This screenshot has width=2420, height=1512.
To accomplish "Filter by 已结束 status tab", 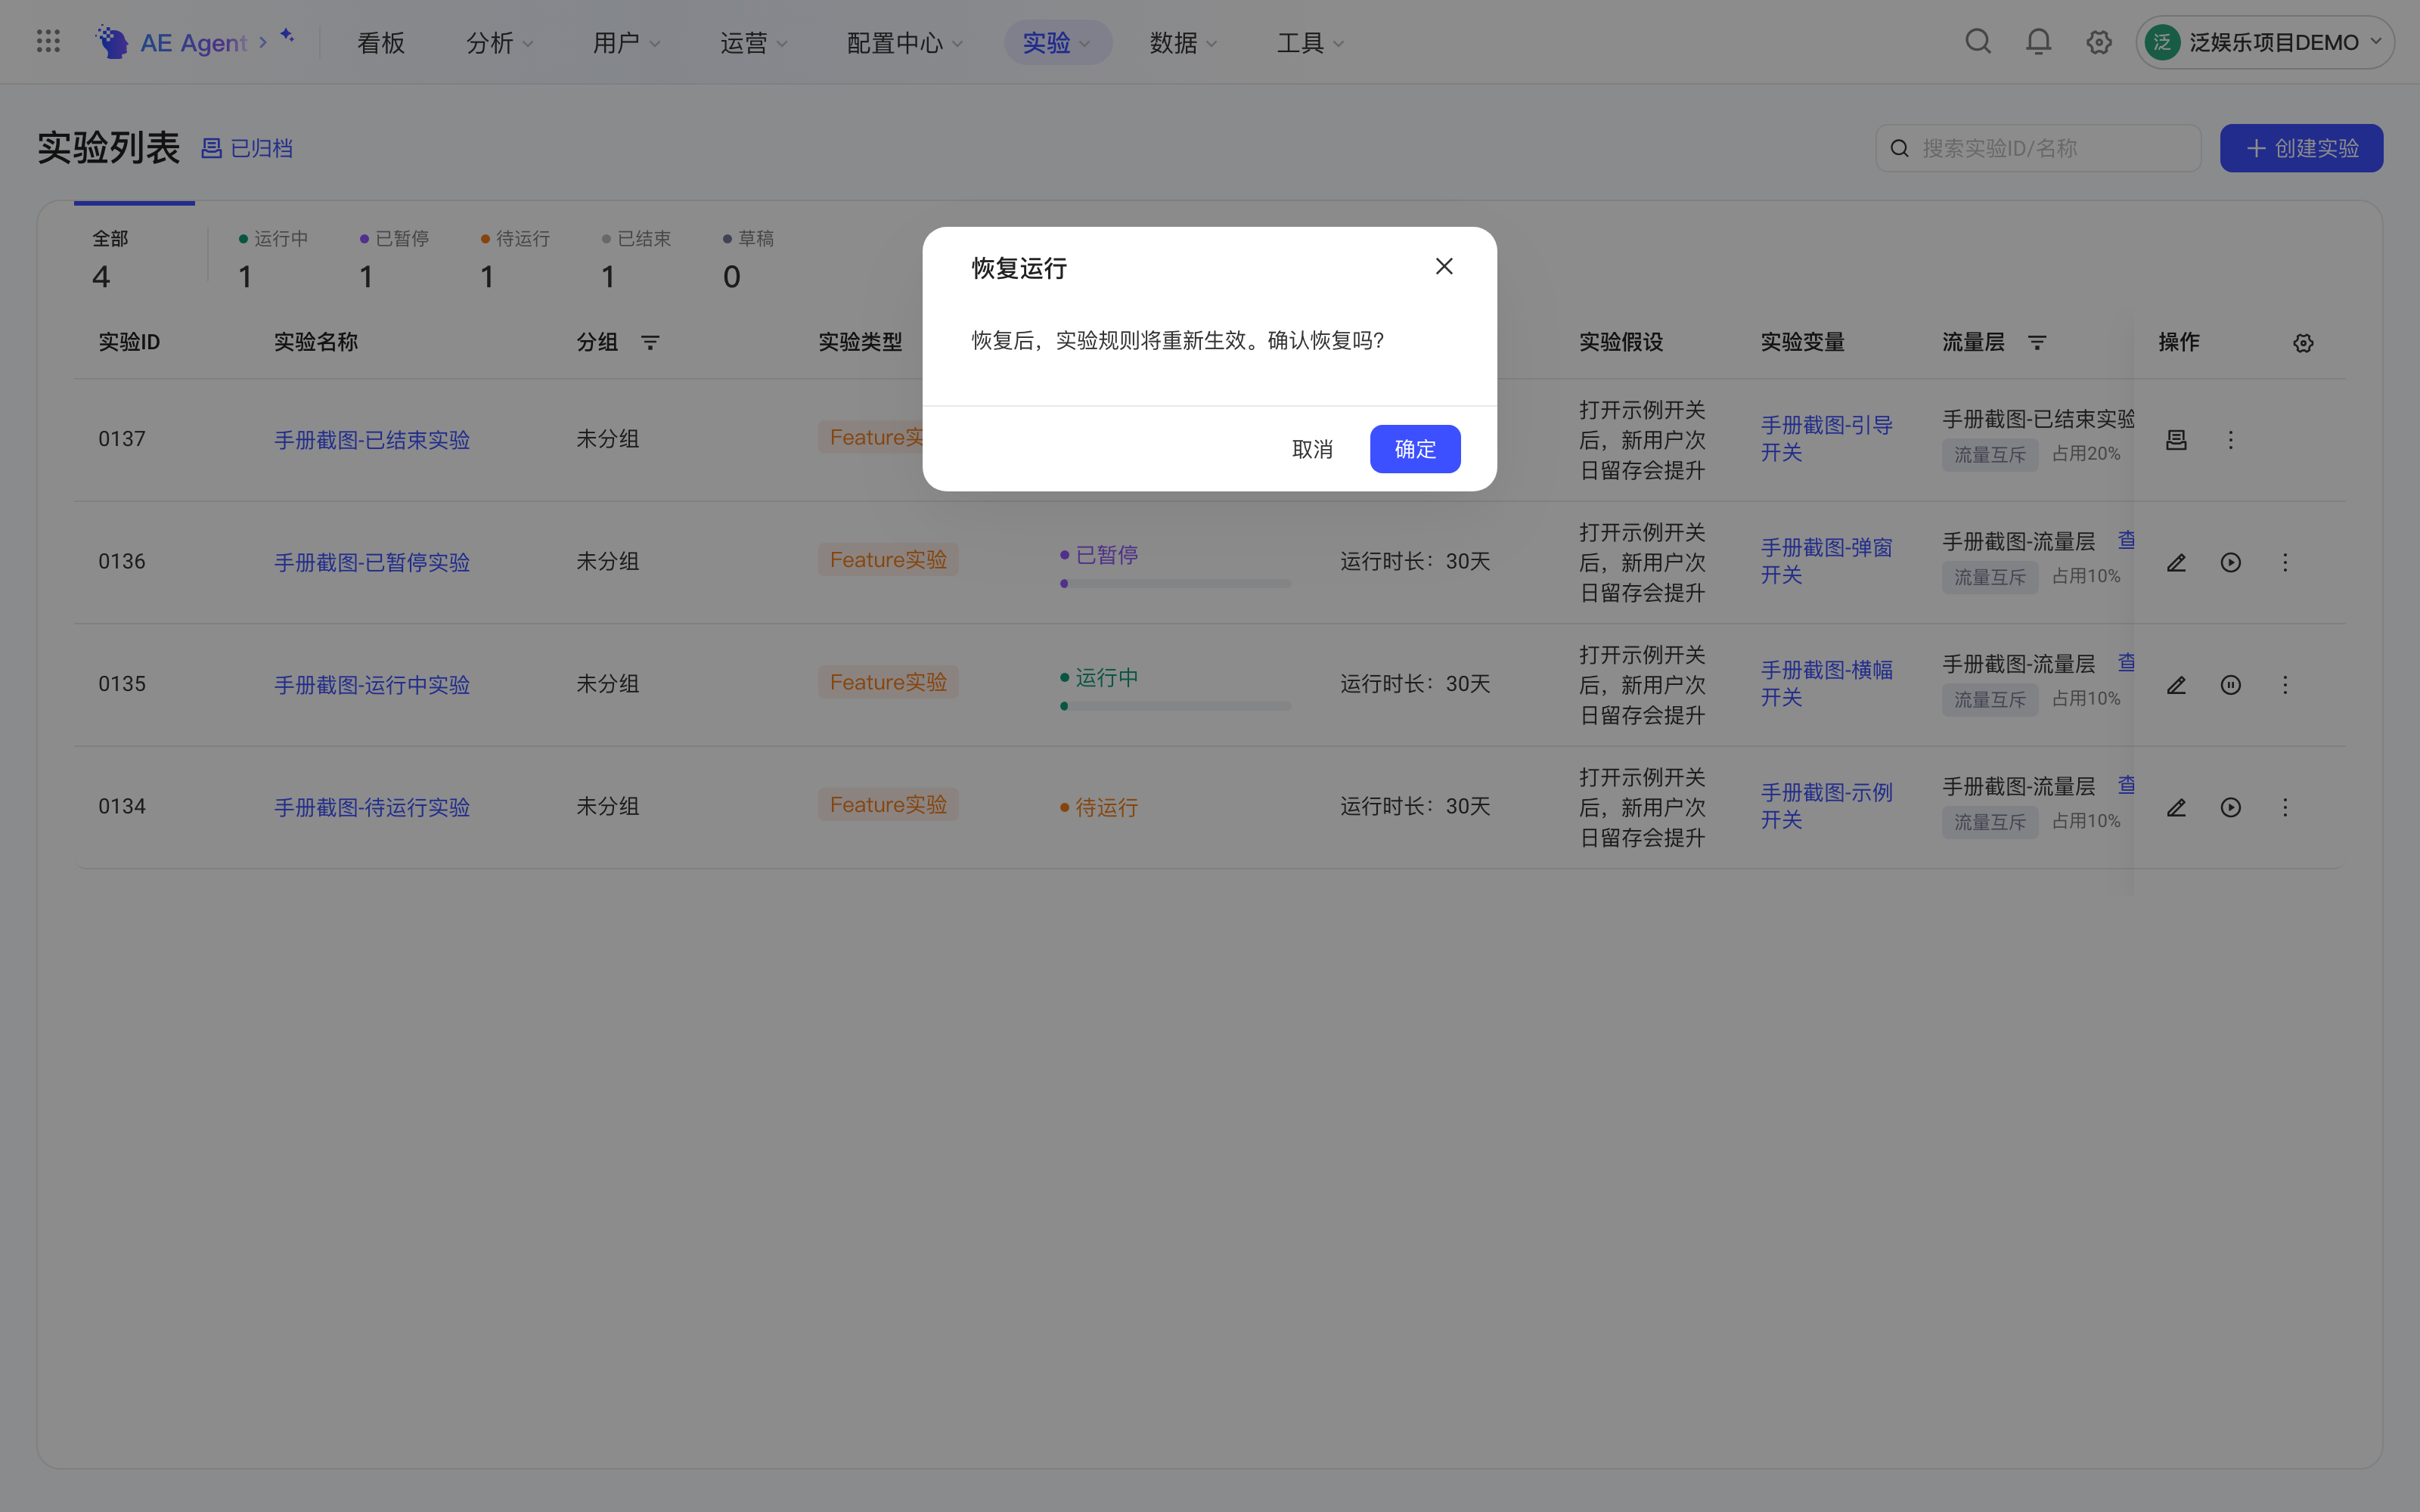I will (x=636, y=260).
